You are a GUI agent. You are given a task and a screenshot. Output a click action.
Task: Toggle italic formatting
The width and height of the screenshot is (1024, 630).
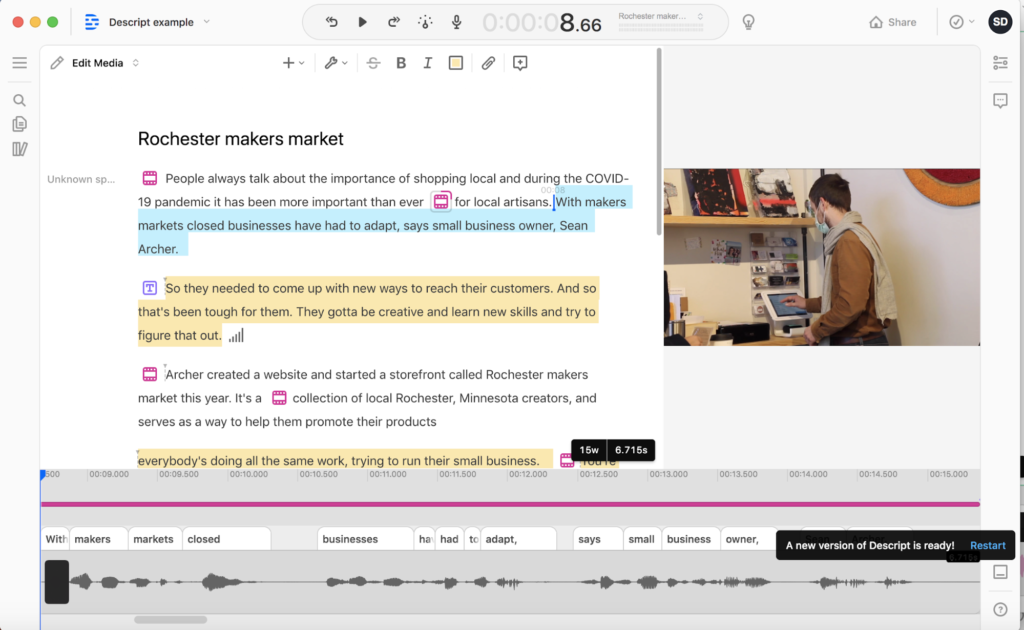(428, 63)
